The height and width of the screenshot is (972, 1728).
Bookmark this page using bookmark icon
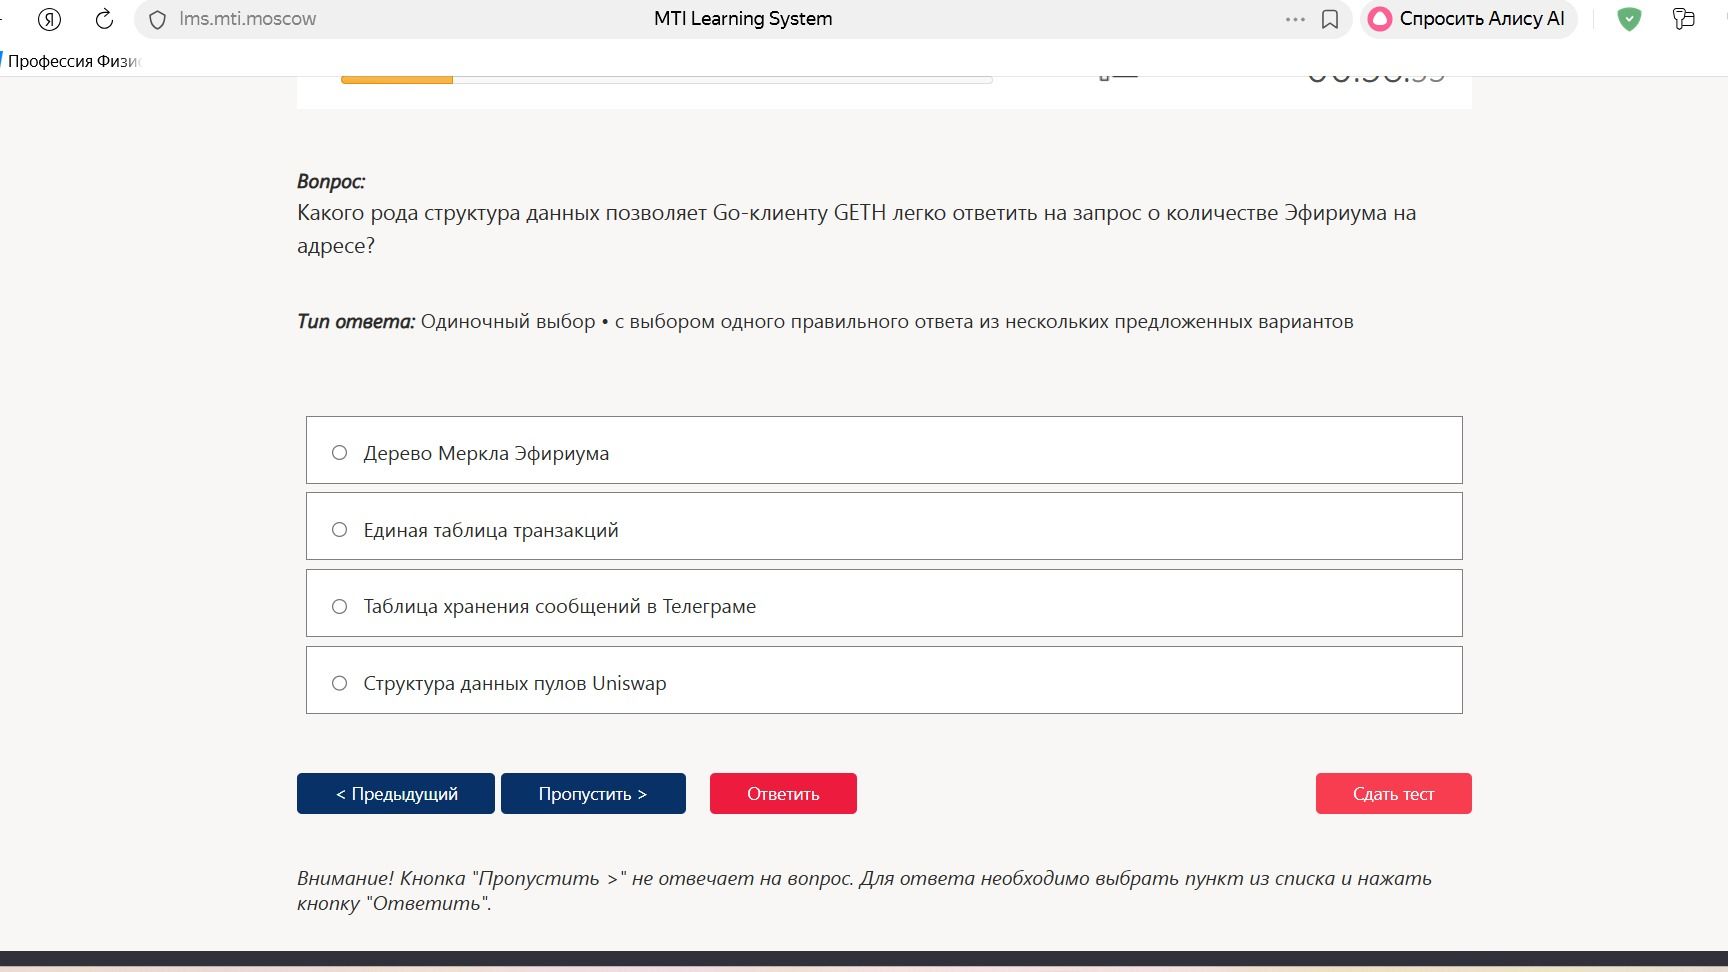(x=1330, y=20)
